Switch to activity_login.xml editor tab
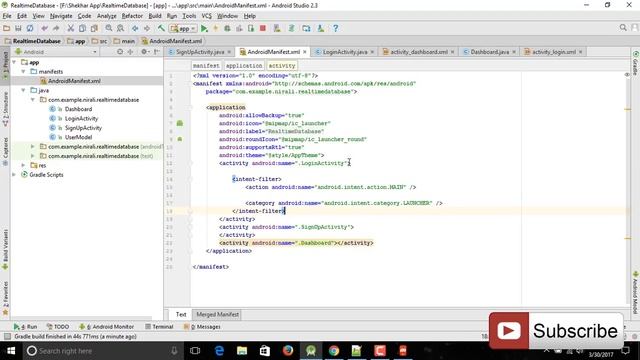640x360 pixels. (x=553, y=52)
